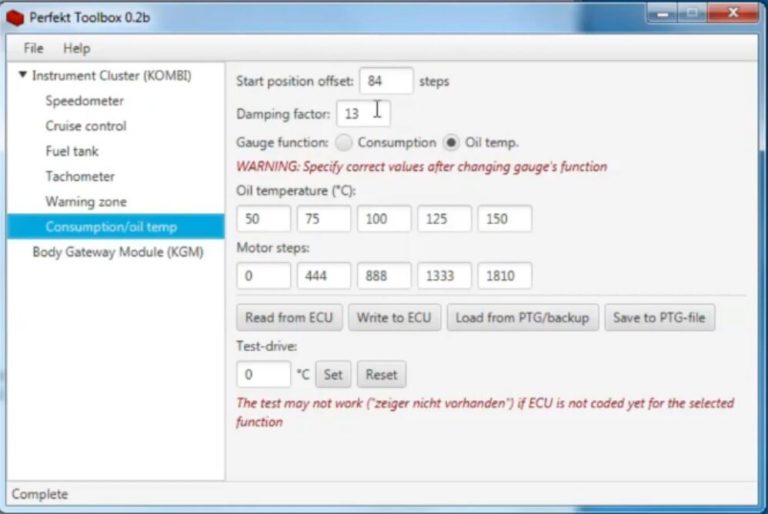
Task: Select the Consumption gauge function radio button
Action: coord(344,143)
